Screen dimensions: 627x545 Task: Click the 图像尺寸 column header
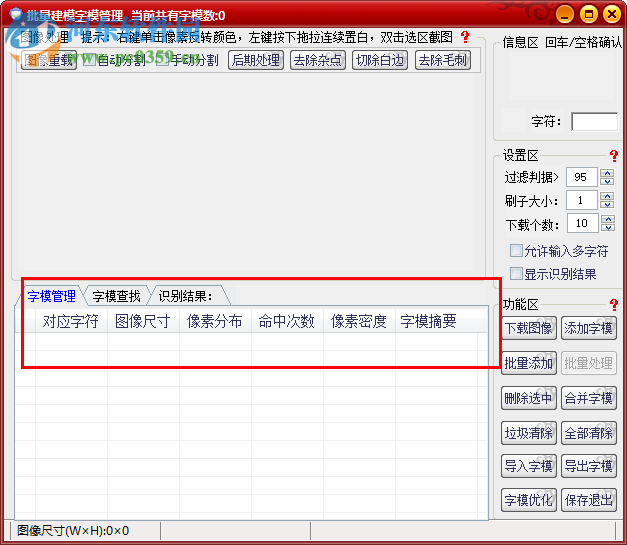pyautogui.click(x=143, y=321)
